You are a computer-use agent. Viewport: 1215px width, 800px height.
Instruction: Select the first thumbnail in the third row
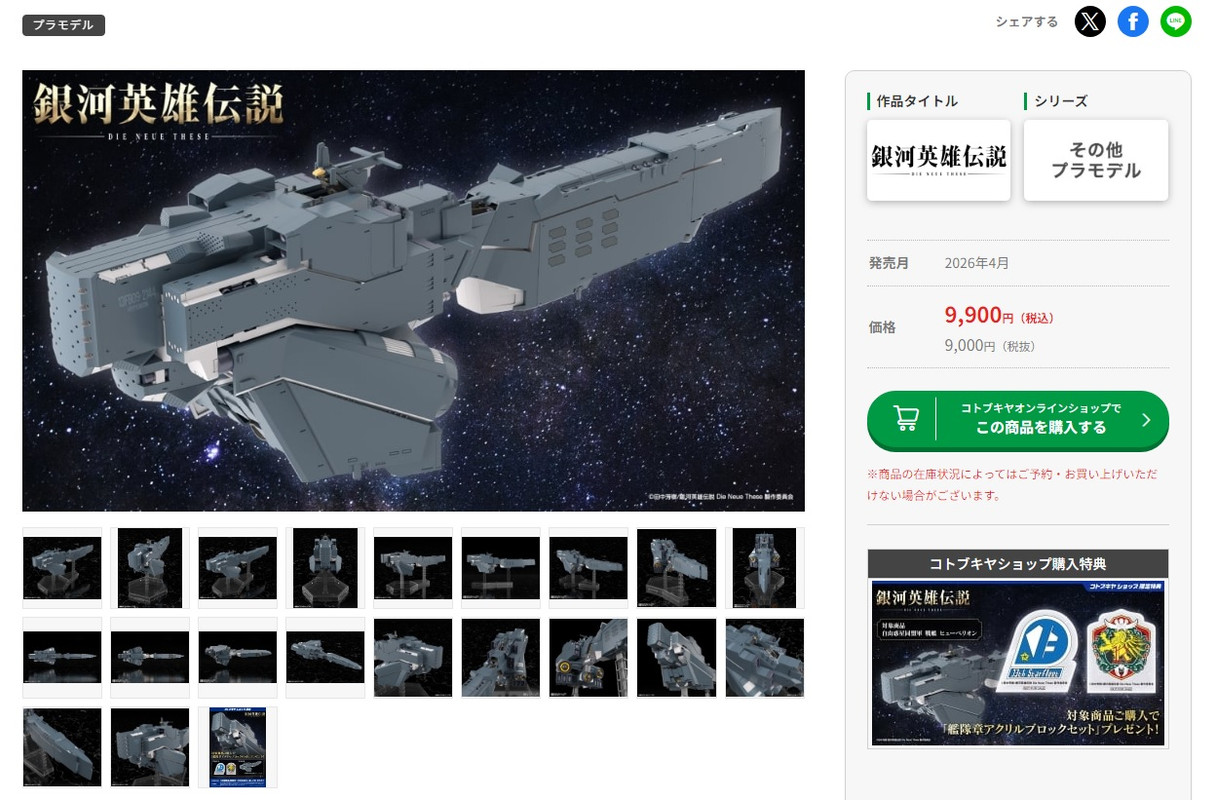coord(62,747)
